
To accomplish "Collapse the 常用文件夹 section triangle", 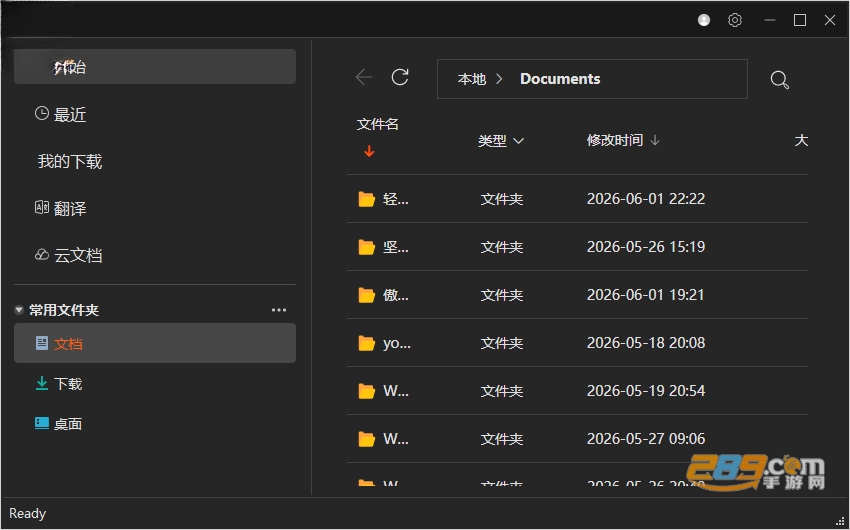I will click(x=19, y=310).
